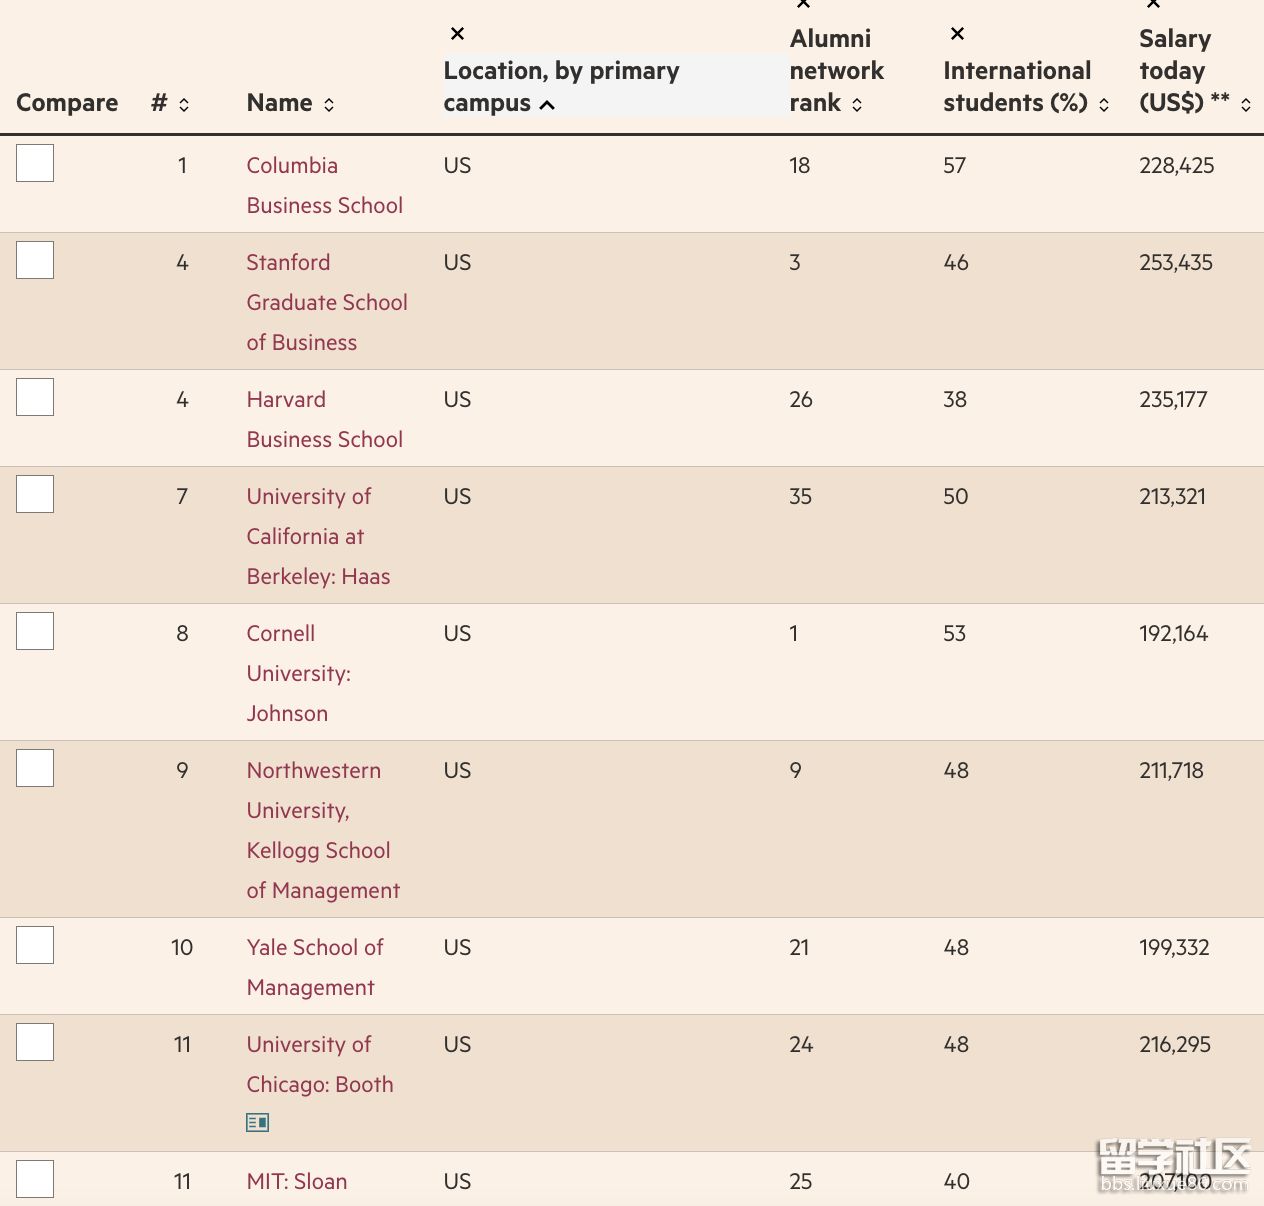Open the MIT: Sloan school link
1264x1206 pixels.
click(296, 1181)
